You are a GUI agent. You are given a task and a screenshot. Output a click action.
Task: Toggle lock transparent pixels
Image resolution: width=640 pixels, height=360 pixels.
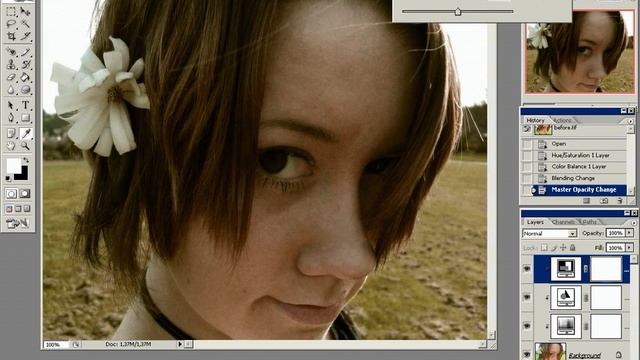(x=544, y=247)
